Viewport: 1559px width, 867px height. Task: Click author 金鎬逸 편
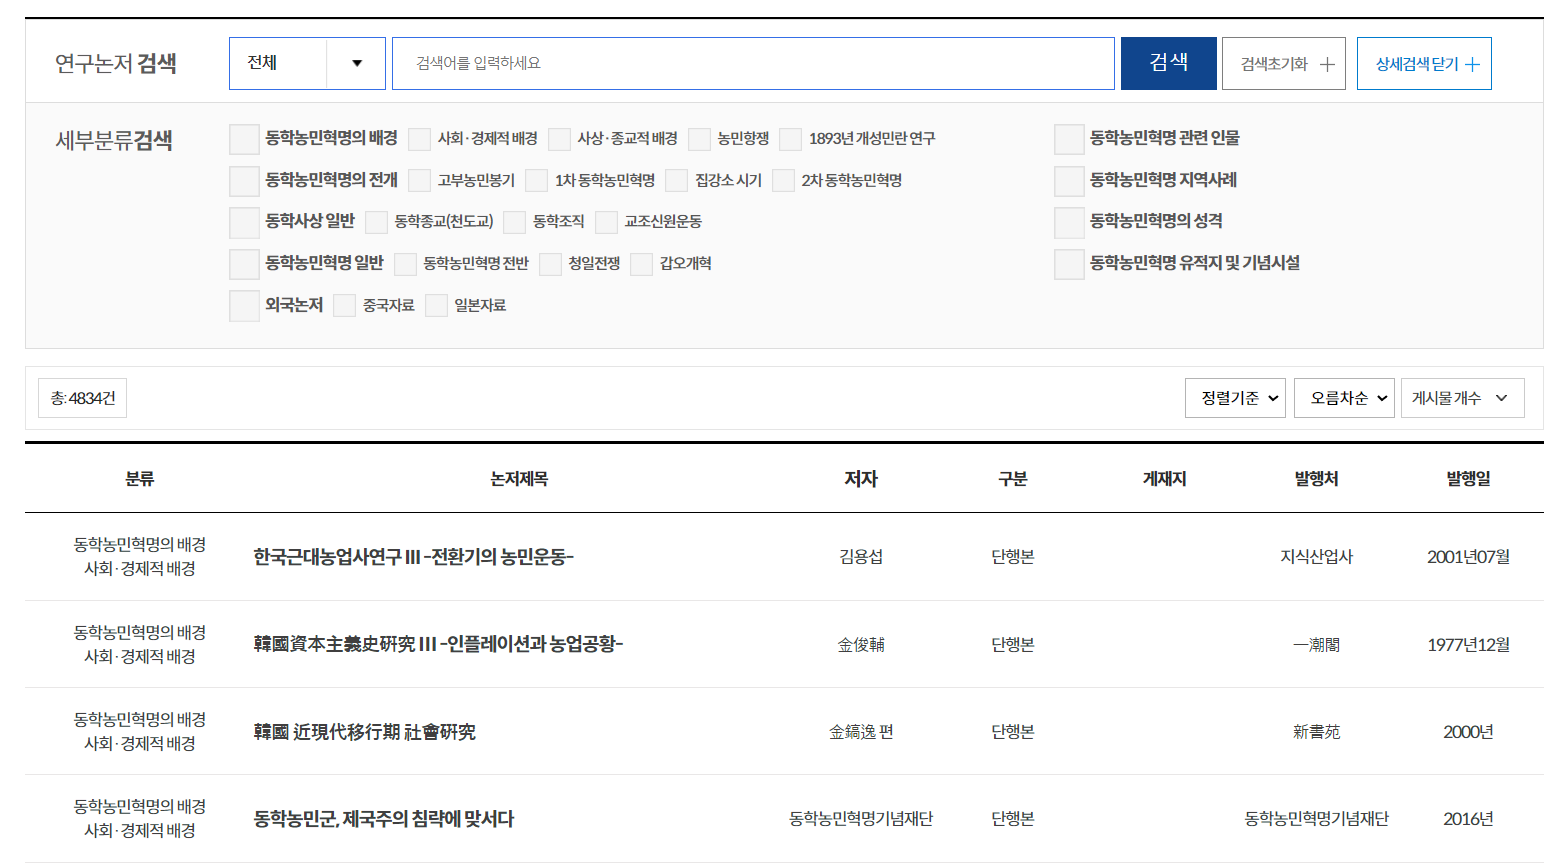coord(861,732)
